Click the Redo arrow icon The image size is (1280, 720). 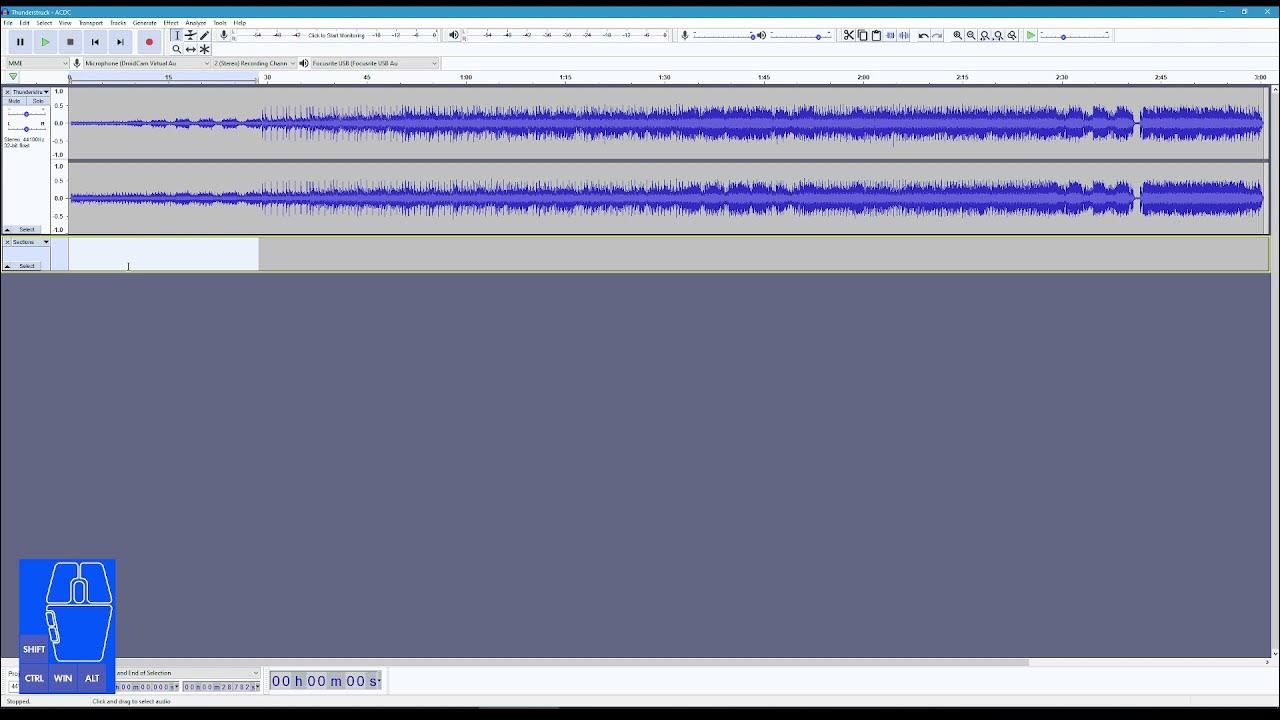coord(937,35)
